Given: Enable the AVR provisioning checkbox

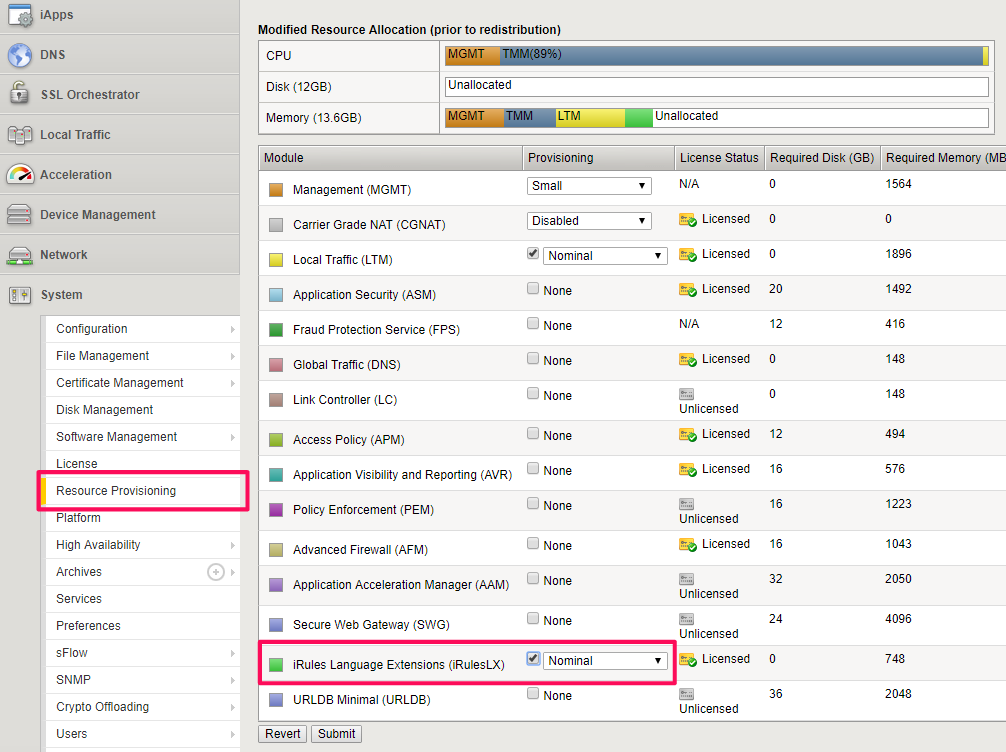Looking at the screenshot, I should coord(533,468).
